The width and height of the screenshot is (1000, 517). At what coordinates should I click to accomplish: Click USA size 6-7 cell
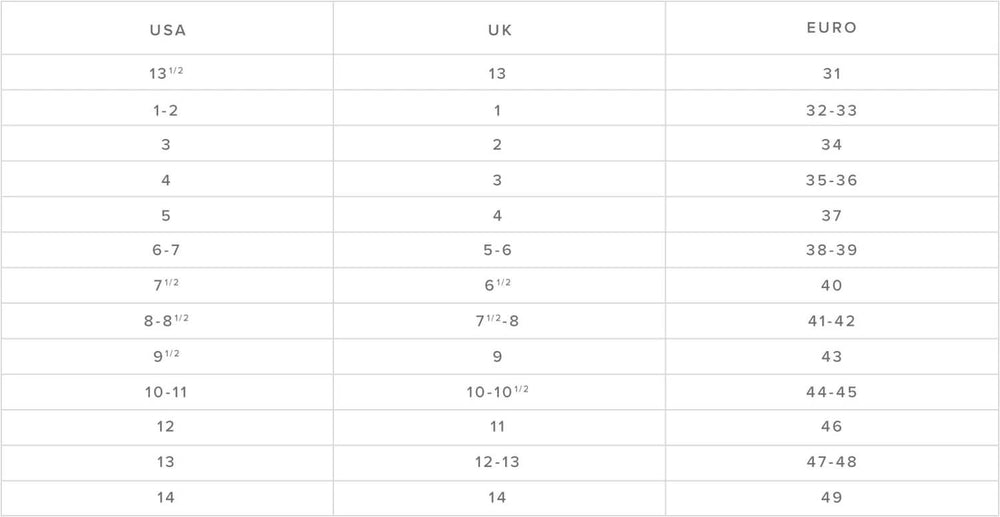click(x=166, y=251)
